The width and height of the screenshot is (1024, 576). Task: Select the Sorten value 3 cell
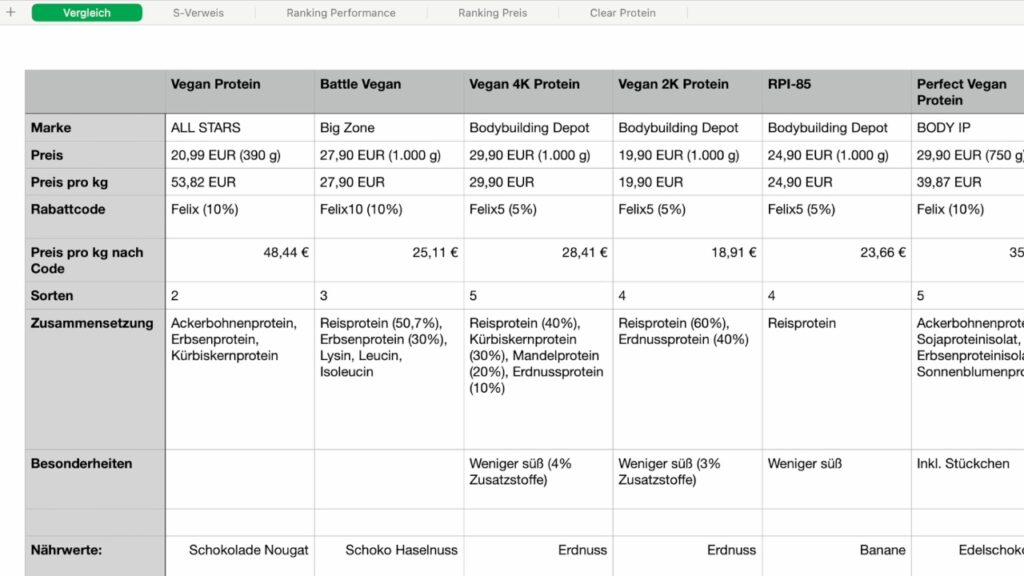click(x=389, y=296)
